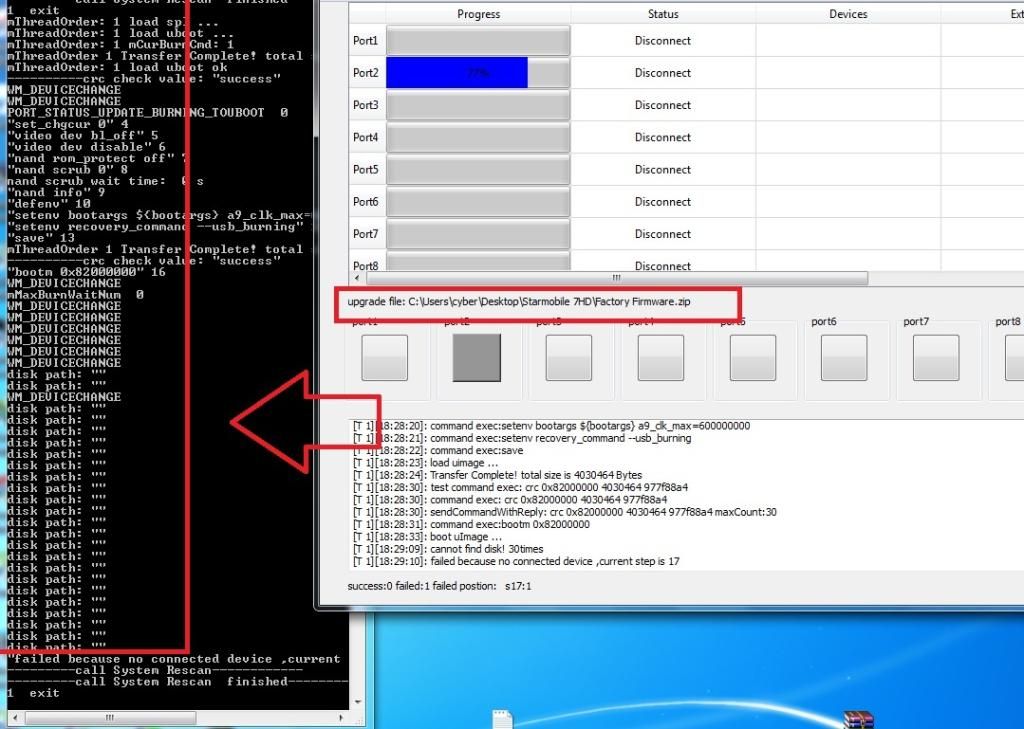Select the Port1 Disconnect status cell

(662, 41)
